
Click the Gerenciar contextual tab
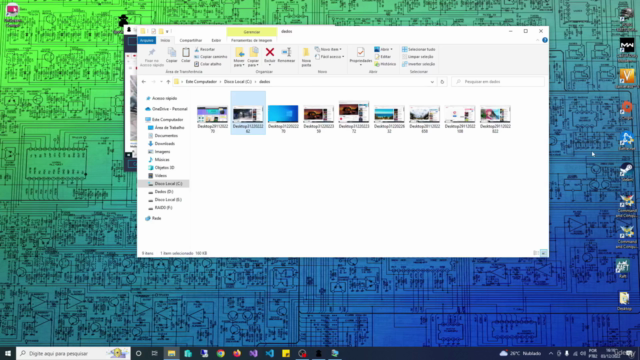tap(251, 31)
